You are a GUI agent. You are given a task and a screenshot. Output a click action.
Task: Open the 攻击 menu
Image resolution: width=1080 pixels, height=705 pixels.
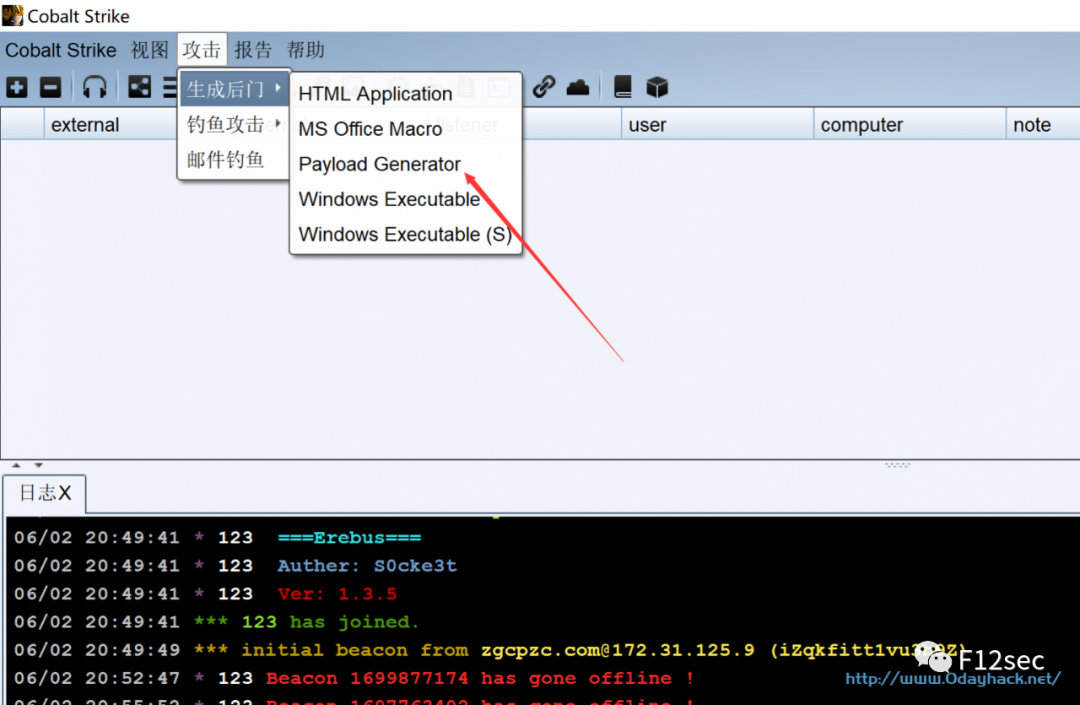click(202, 50)
